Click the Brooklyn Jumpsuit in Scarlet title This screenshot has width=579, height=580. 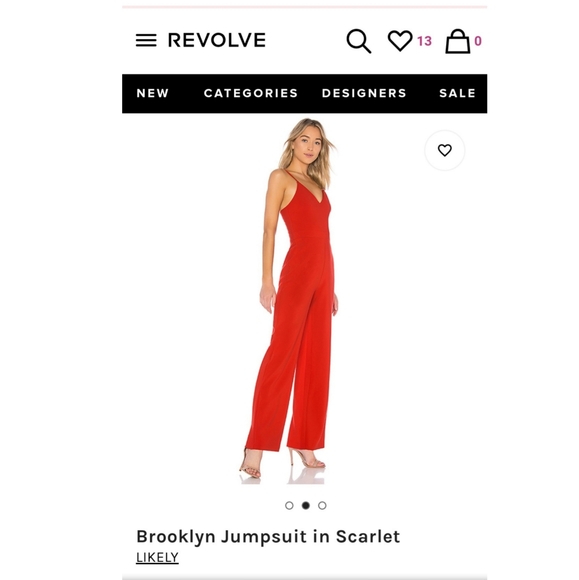click(x=268, y=537)
